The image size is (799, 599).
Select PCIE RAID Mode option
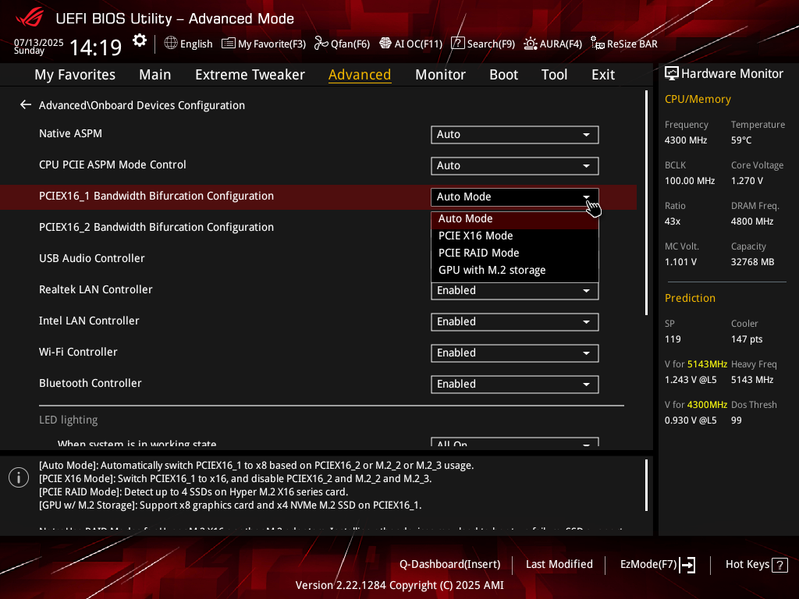pos(515,253)
